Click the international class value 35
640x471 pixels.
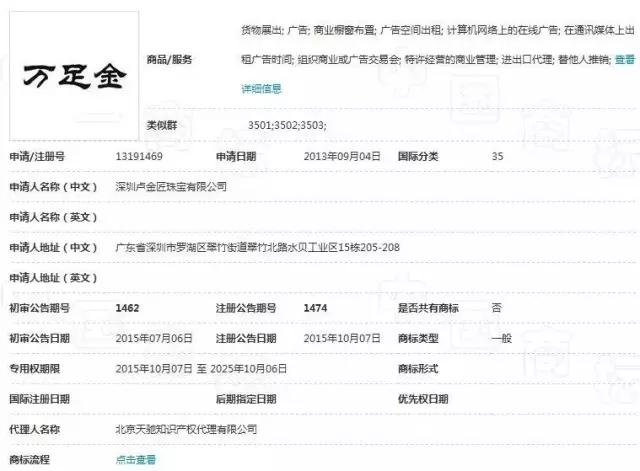498,157
